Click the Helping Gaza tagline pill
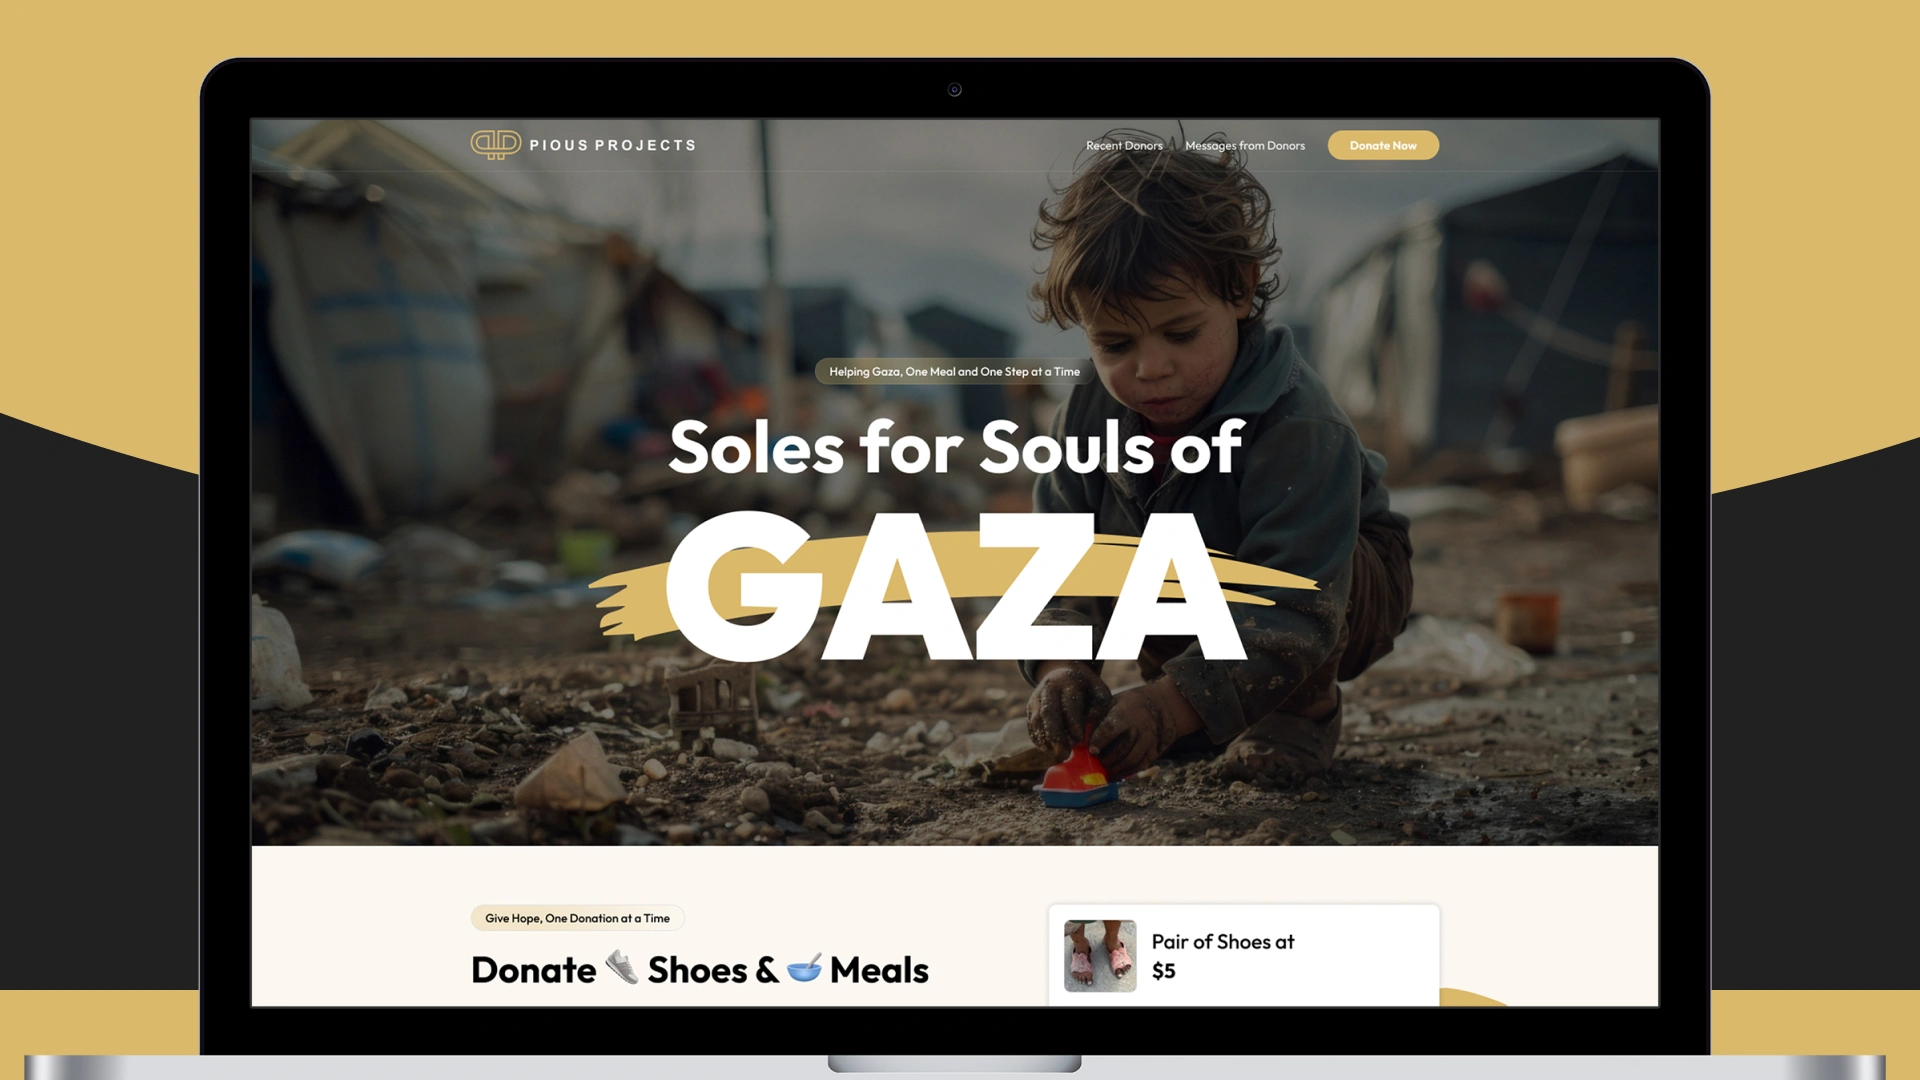The image size is (1920, 1080). (954, 372)
